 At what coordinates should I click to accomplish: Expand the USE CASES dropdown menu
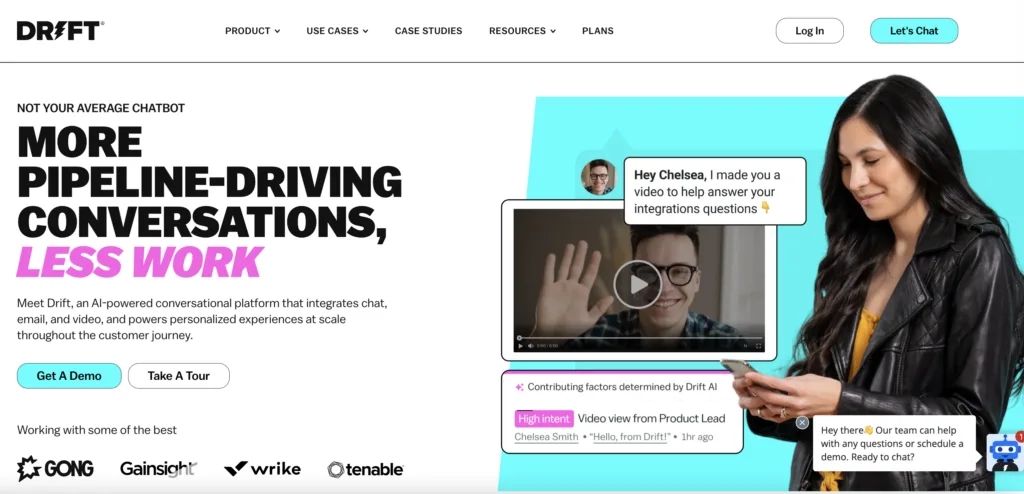click(x=337, y=31)
